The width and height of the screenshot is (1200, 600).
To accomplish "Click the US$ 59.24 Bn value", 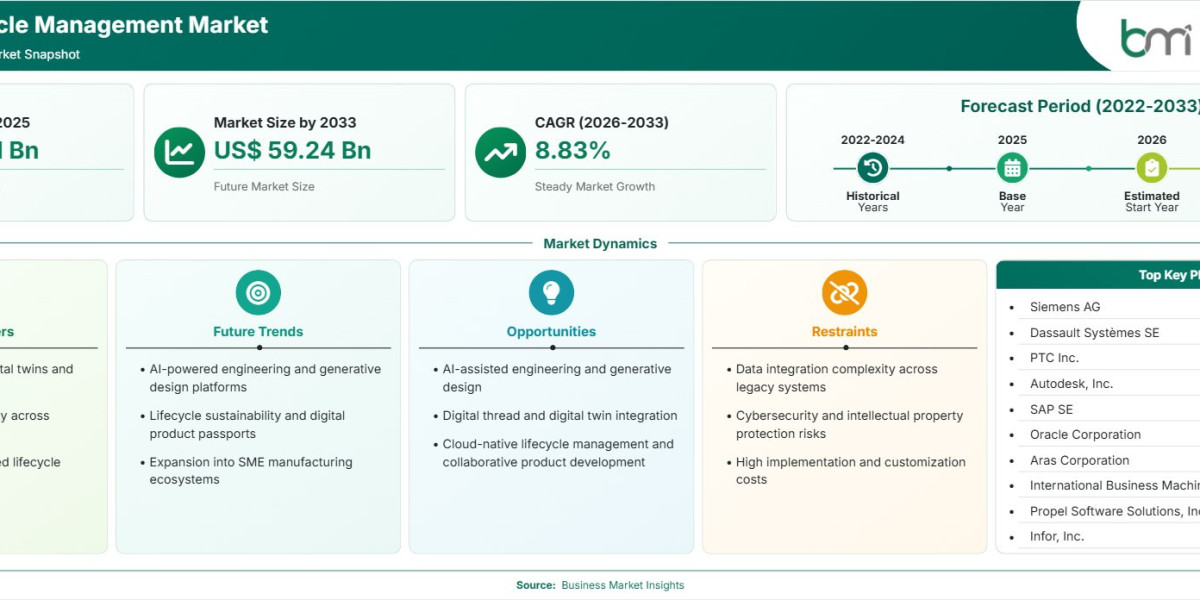I will click(292, 151).
